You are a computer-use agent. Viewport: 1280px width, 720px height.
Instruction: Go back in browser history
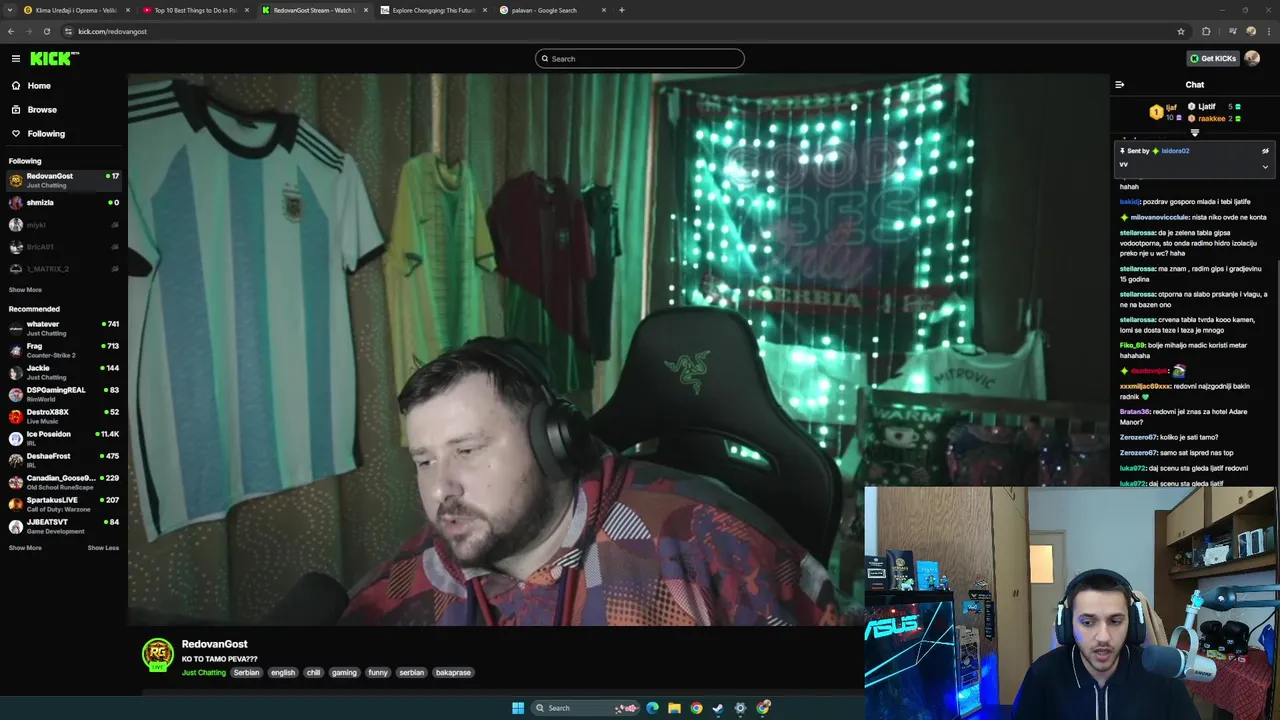[10, 31]
